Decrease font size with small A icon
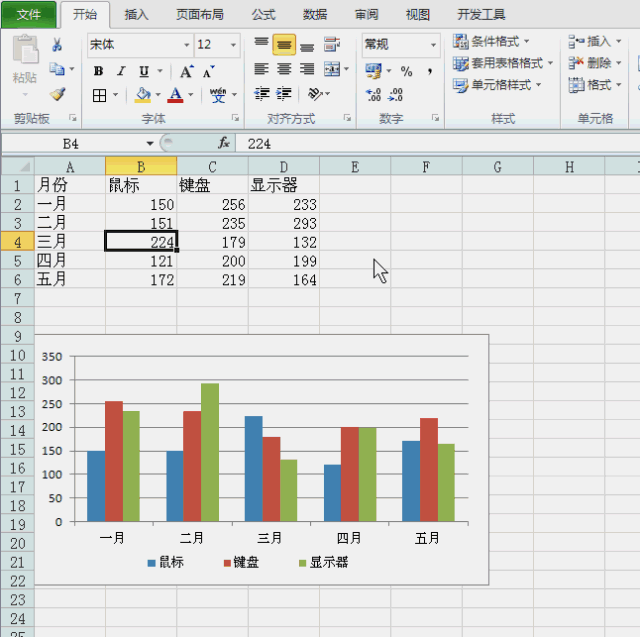This screenshot has height=637, width=640. 209,72
